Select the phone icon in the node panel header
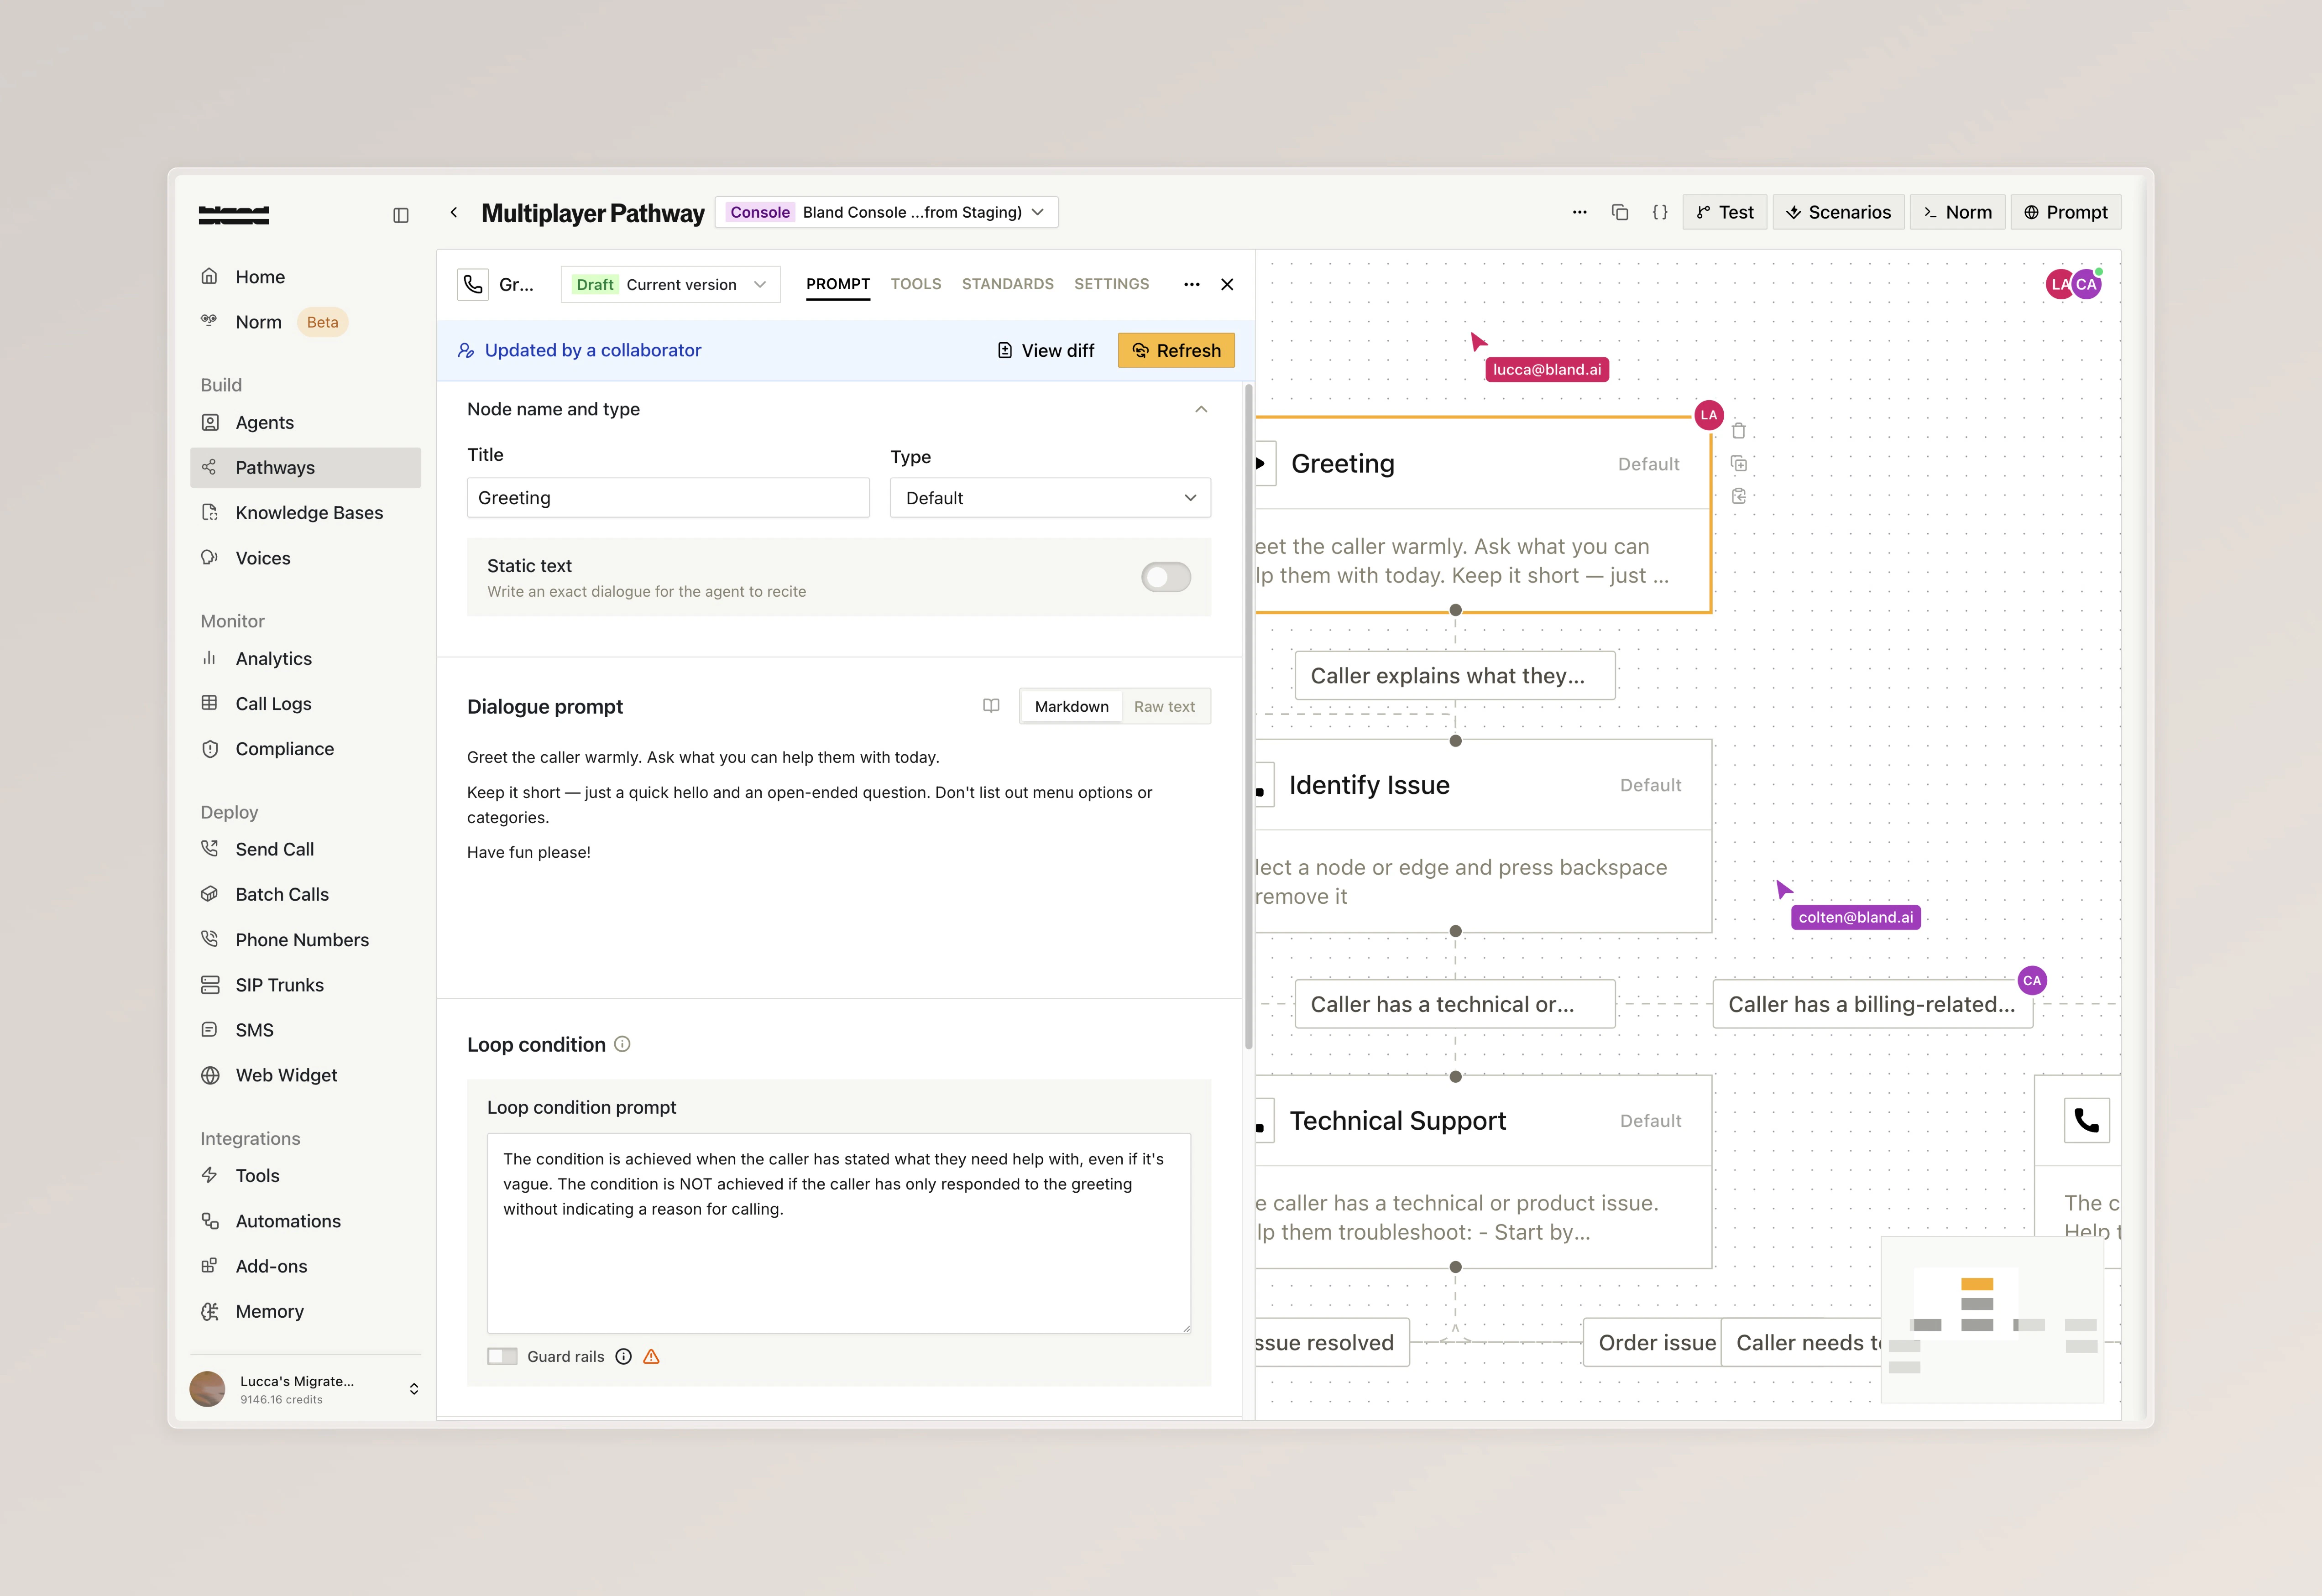The image size is (2322, 1596). click(473, 284)
